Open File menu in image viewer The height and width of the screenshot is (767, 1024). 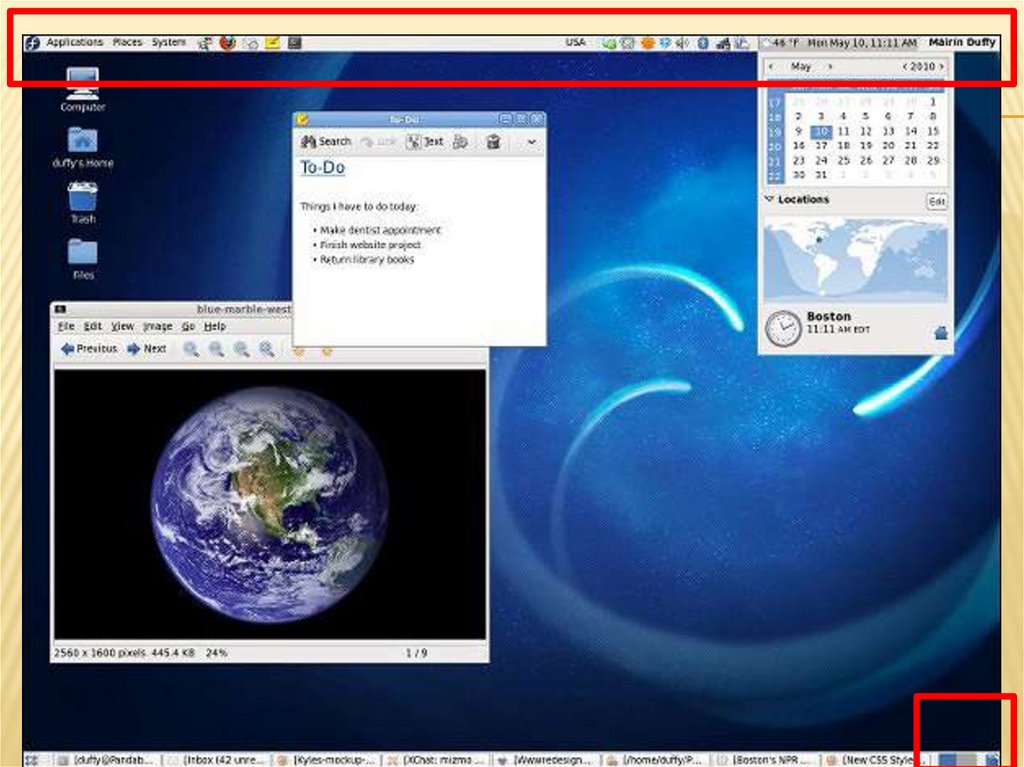click(x=66, y=326)
